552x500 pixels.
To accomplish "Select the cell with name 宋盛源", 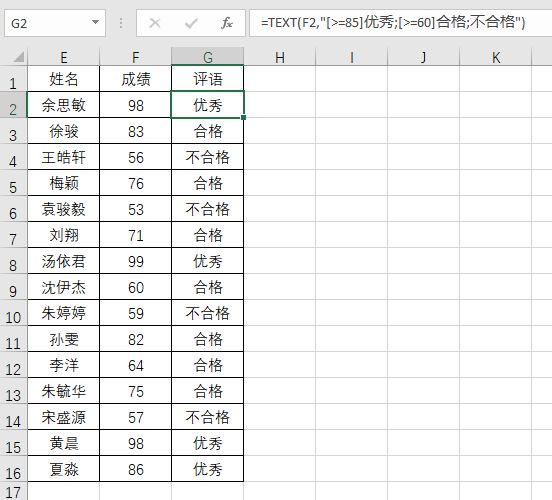I will [64, 417].
